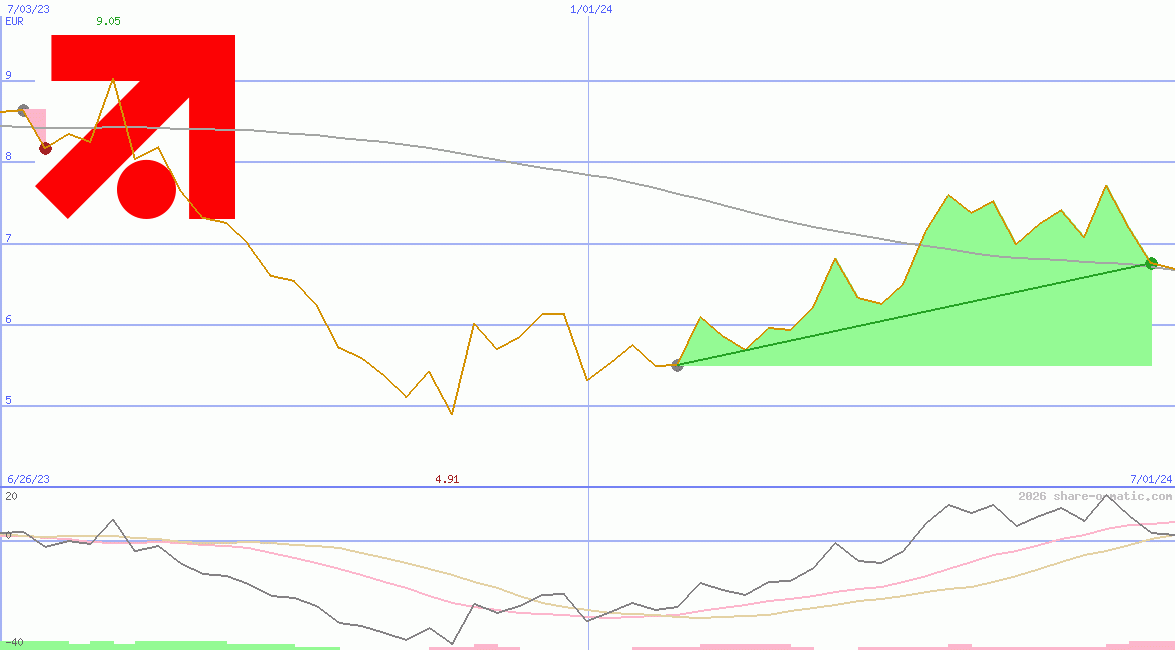This screenshot has width=1175, height=650.
Task: Click the dark red marker dot near 8
Action: (x=46, y=148)
